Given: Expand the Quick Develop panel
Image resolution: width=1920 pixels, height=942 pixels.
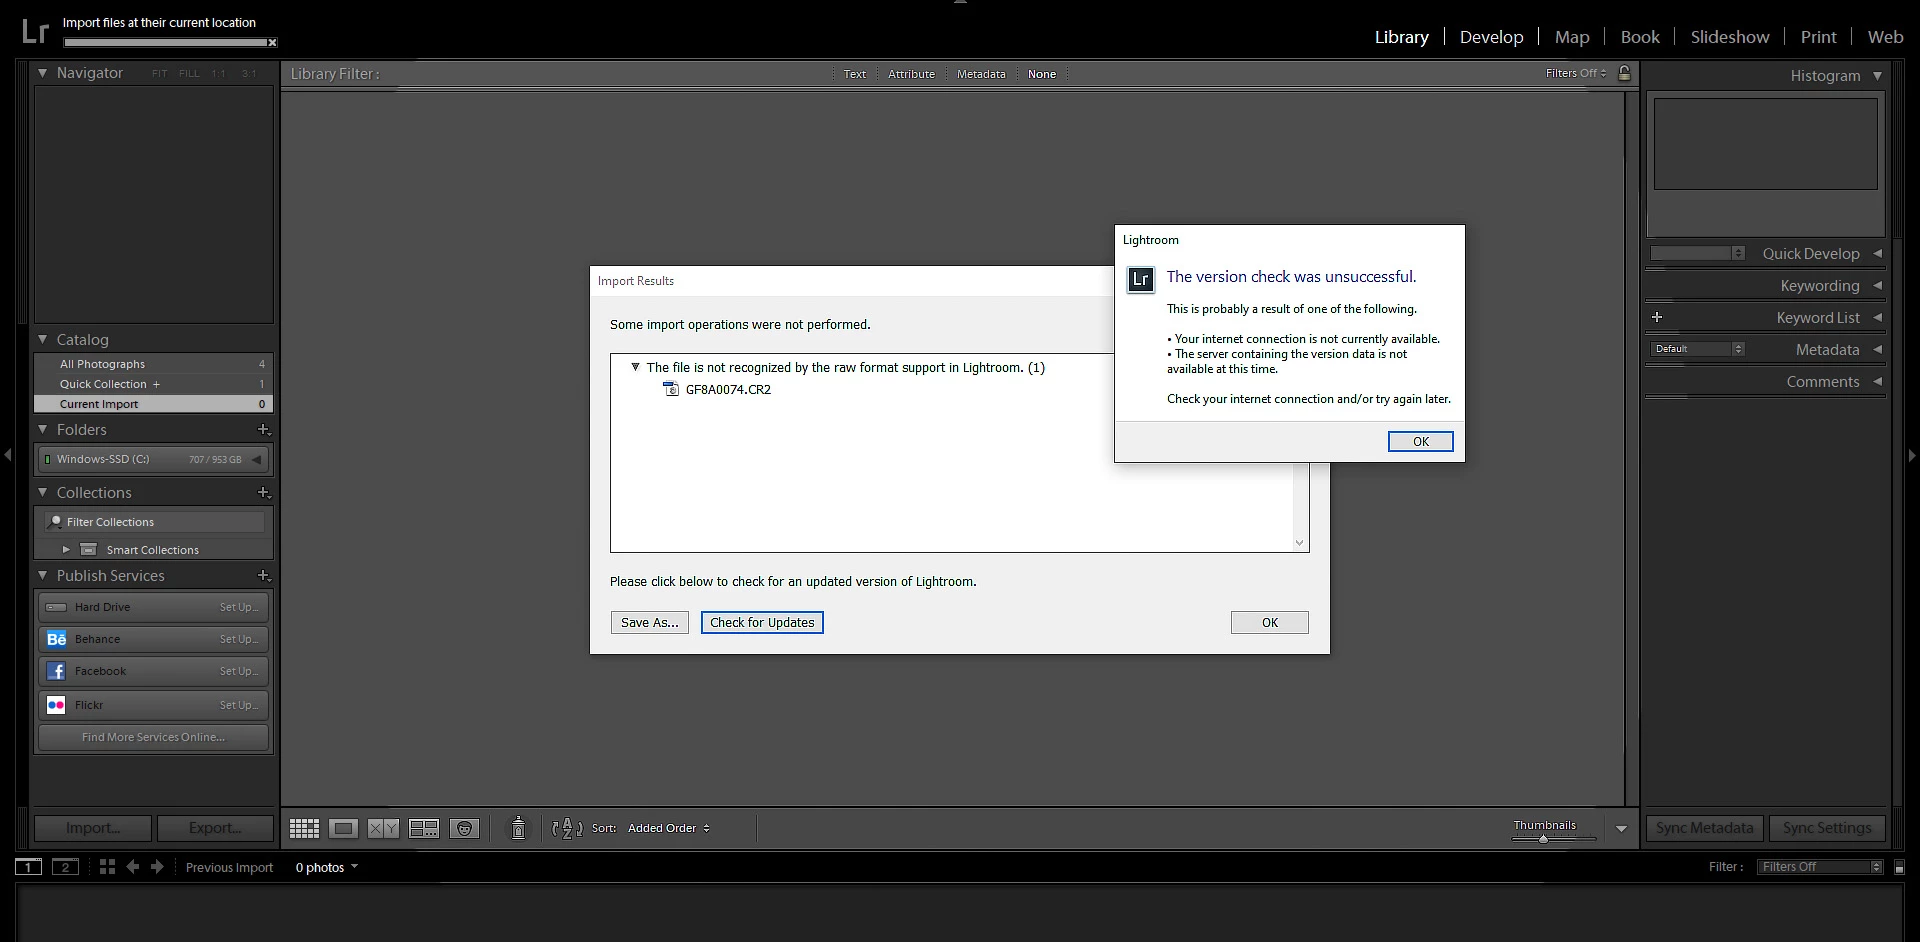Looking at the screenshot, I should [x=1877, y=253].
